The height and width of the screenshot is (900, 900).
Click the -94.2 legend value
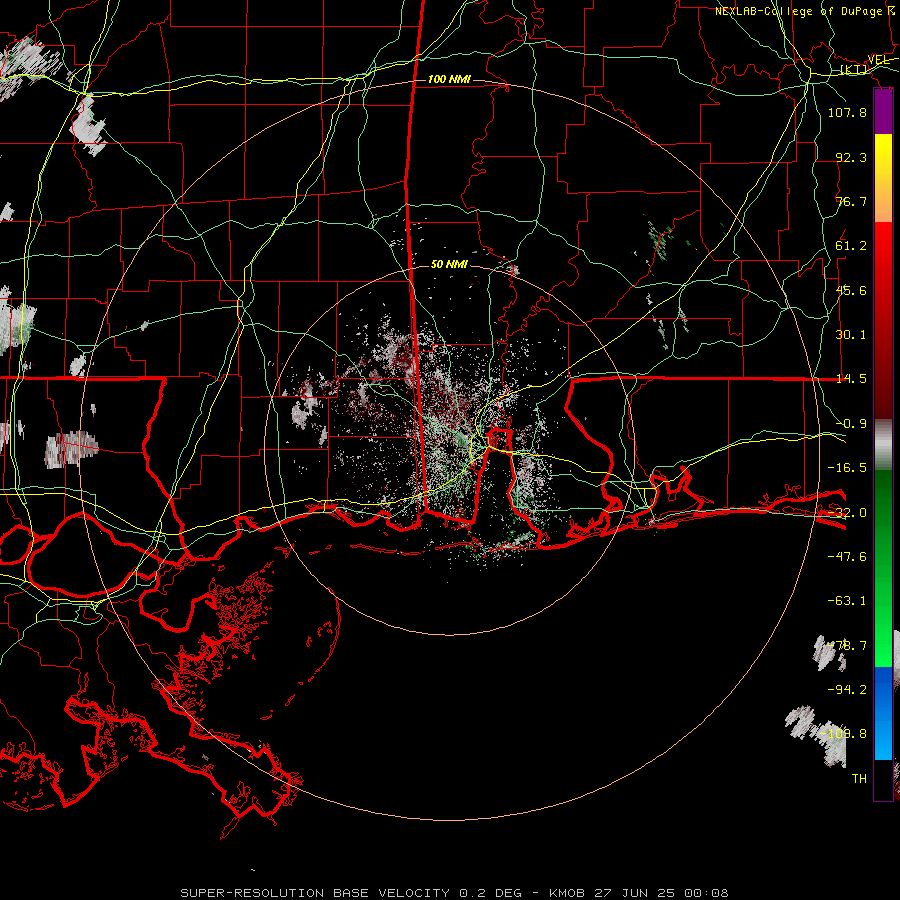pyautogui.click(x=847, y=690)
